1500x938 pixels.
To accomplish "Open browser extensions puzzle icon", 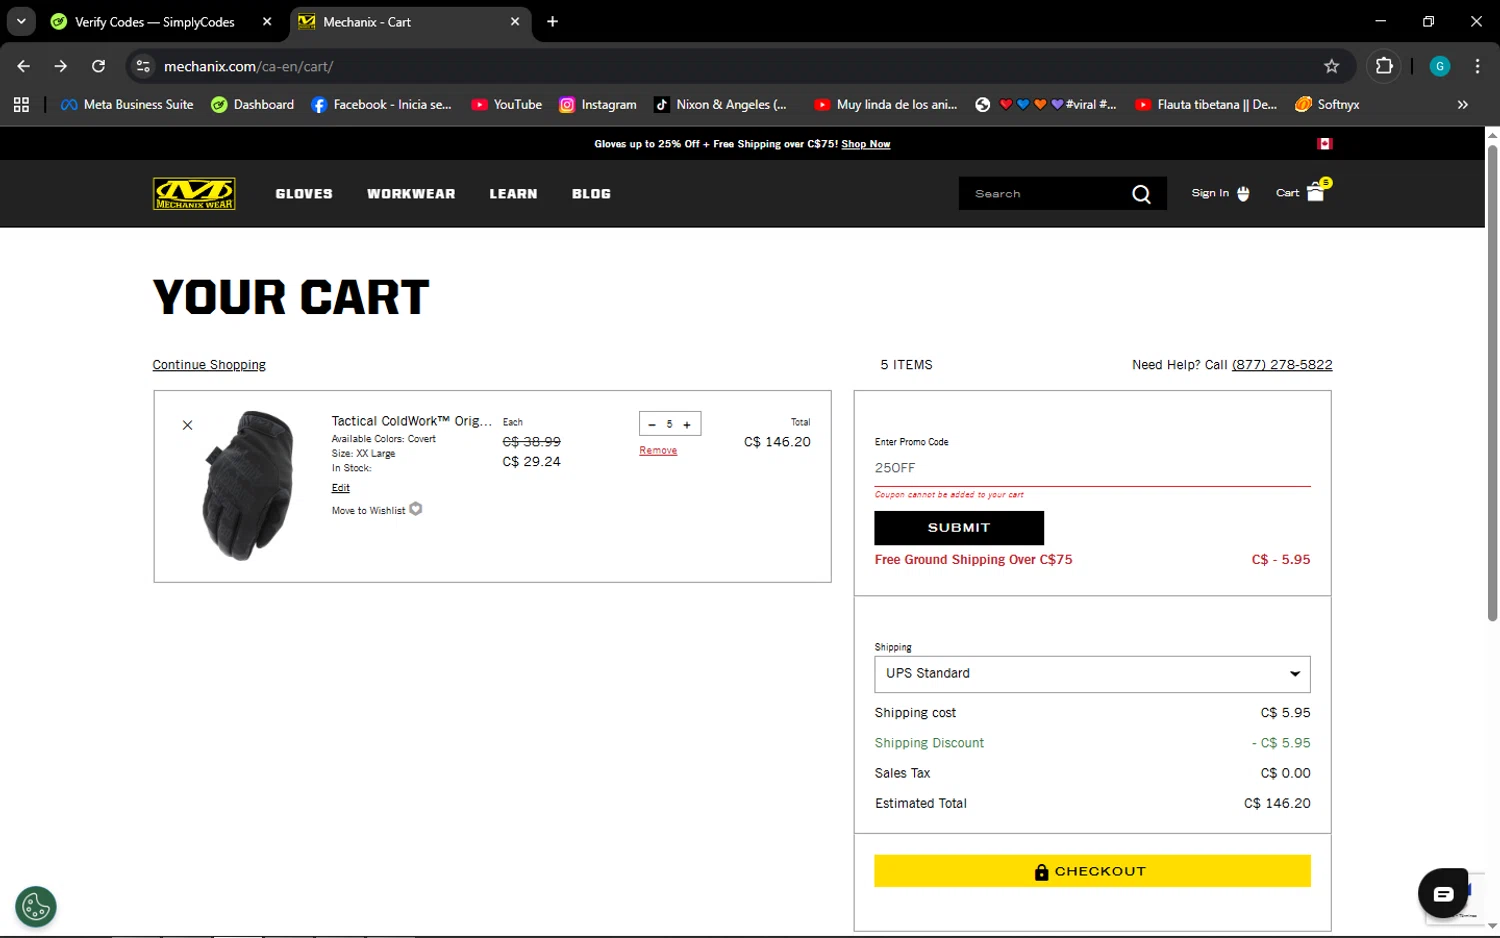I will (1384, 66).
